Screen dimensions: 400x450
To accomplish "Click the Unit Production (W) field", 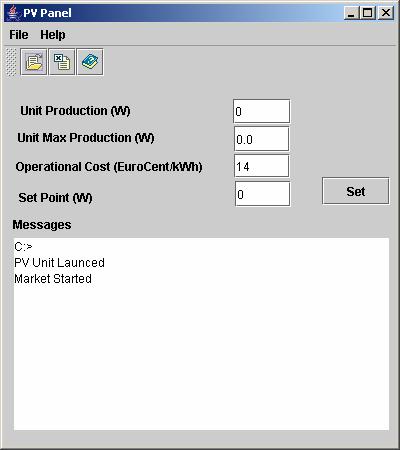I will (262, 111).
